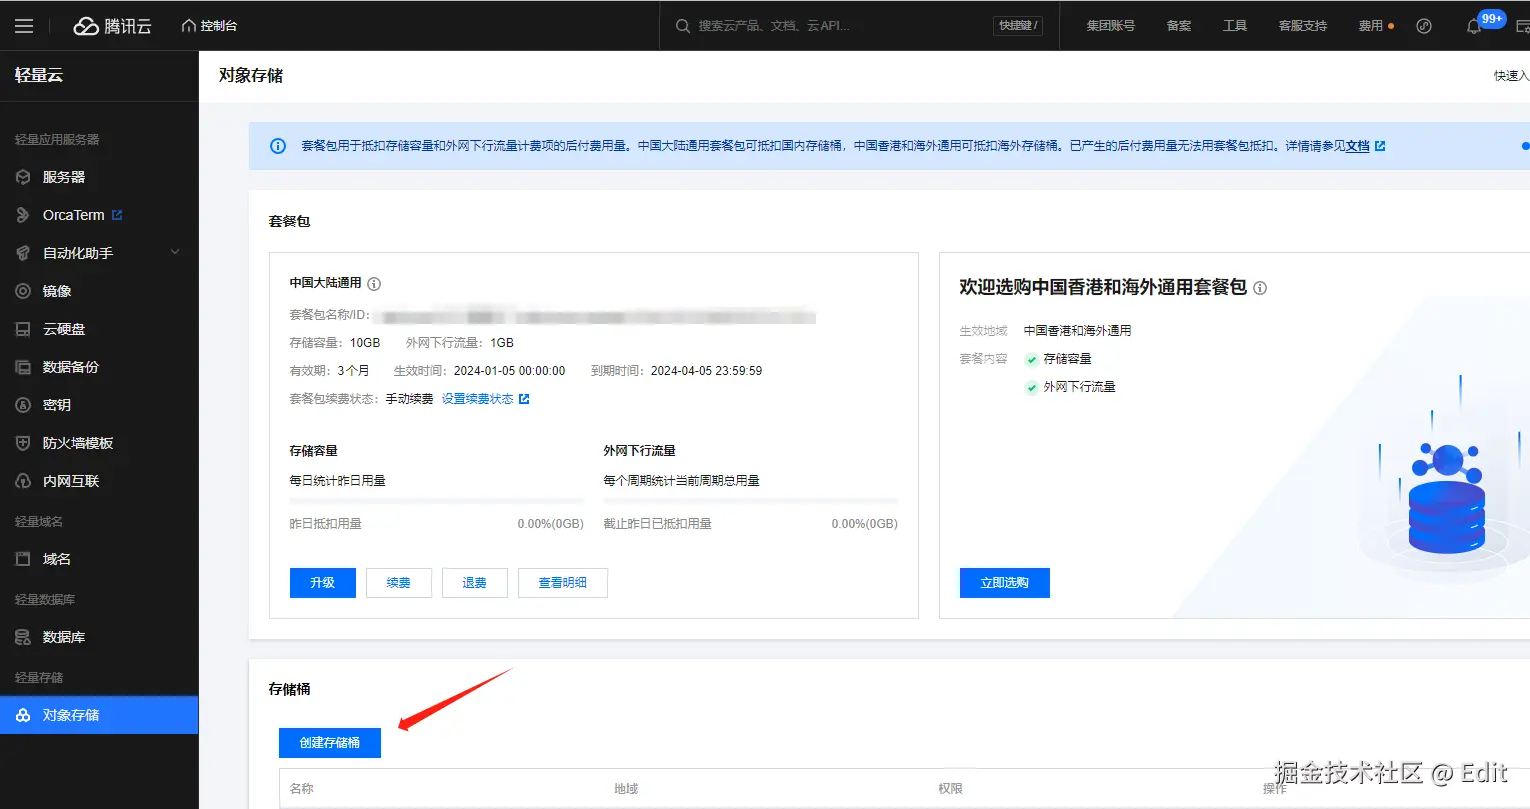Screen dimensions: 1530x809
Task: Click the 退费 button
Action: 475,583
